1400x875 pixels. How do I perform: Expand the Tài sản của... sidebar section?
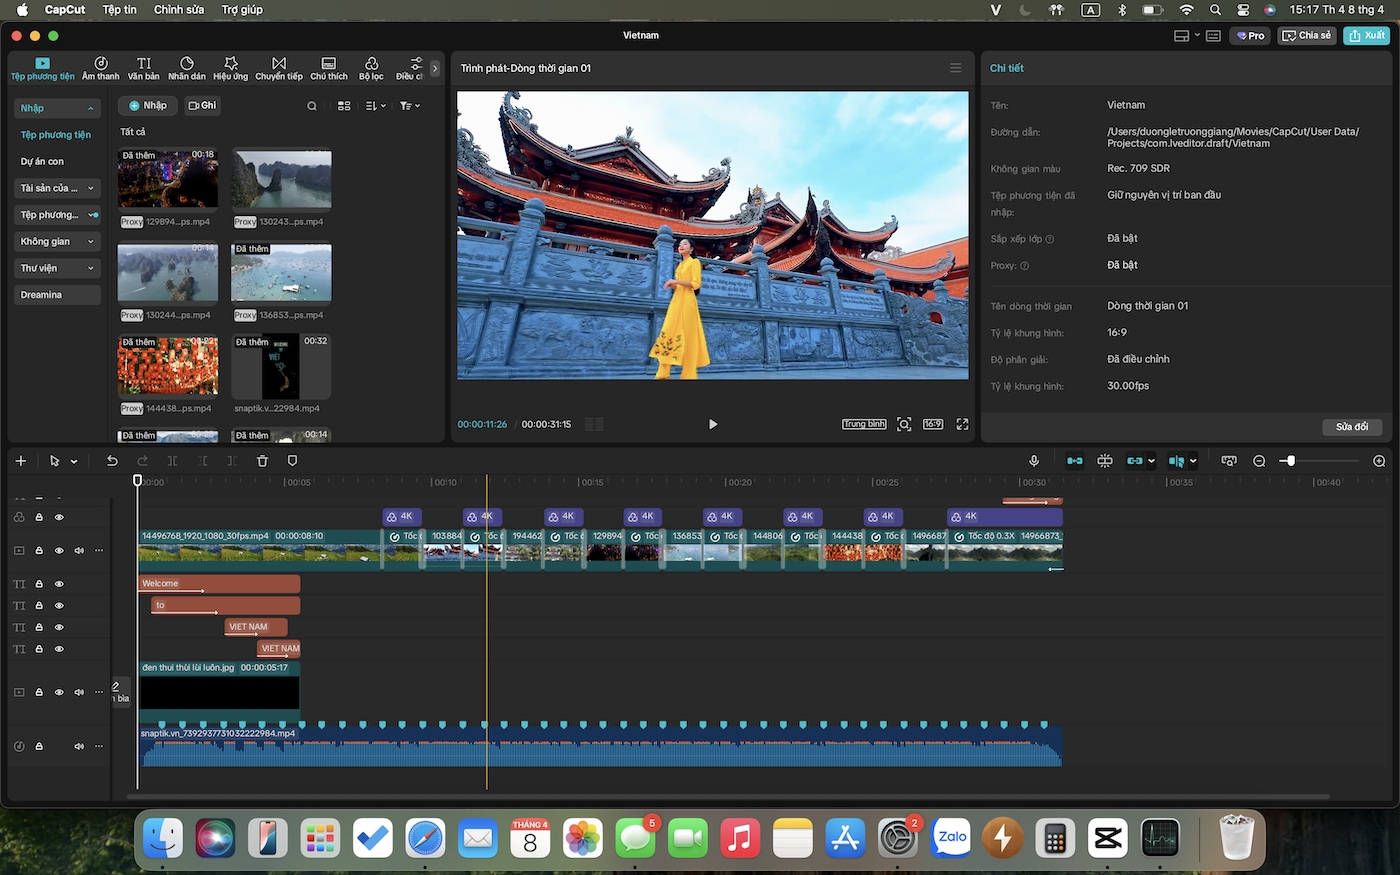click(91, 188)
